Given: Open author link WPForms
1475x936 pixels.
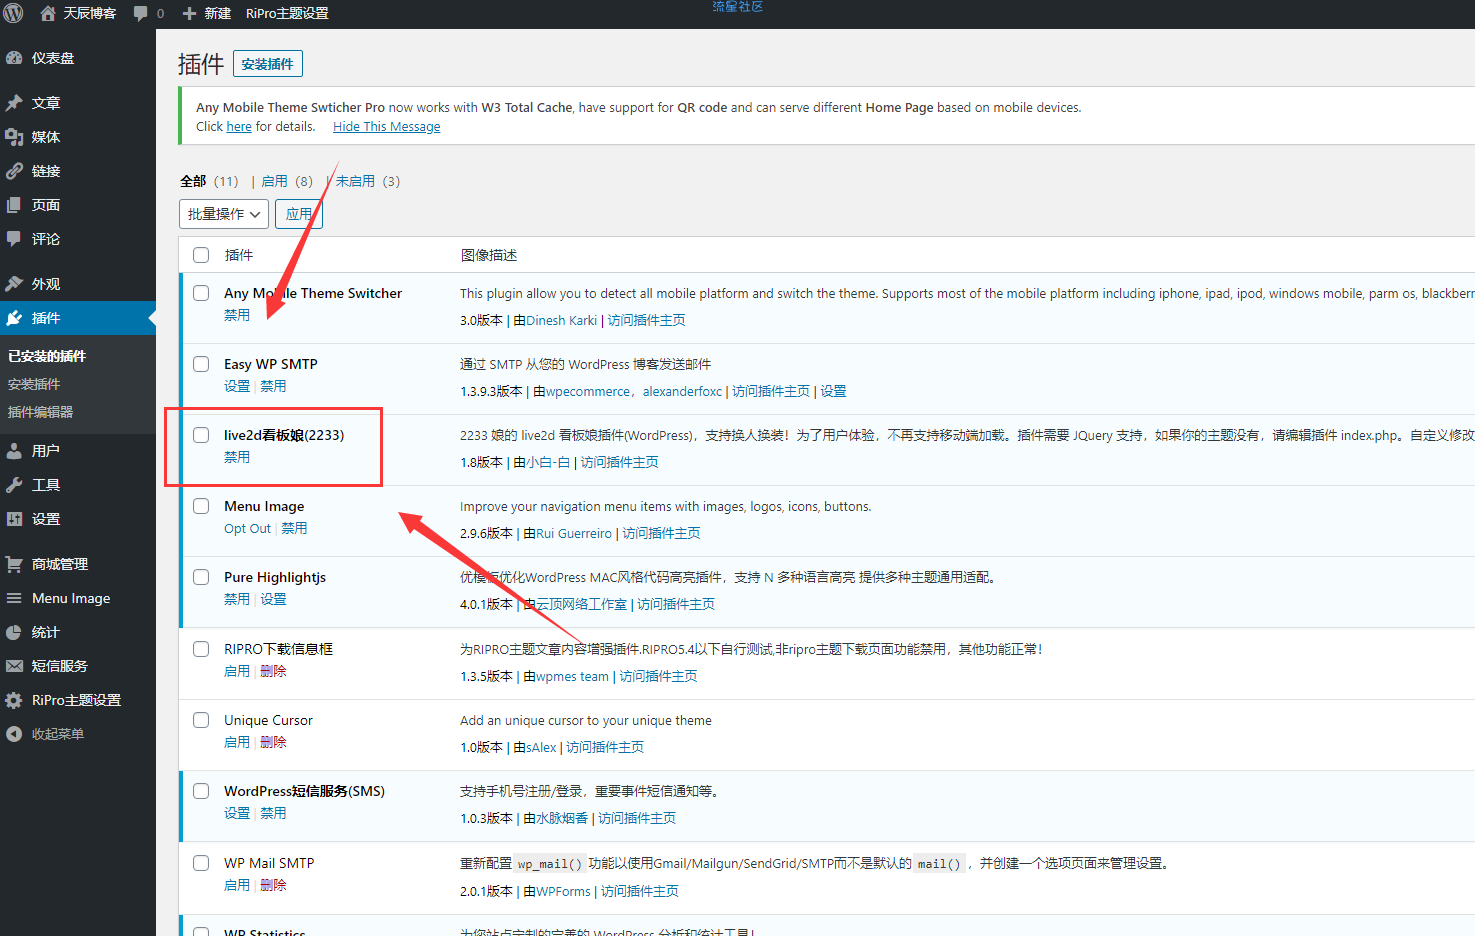Looking at the screenshot, I should [x=563, y=891].
